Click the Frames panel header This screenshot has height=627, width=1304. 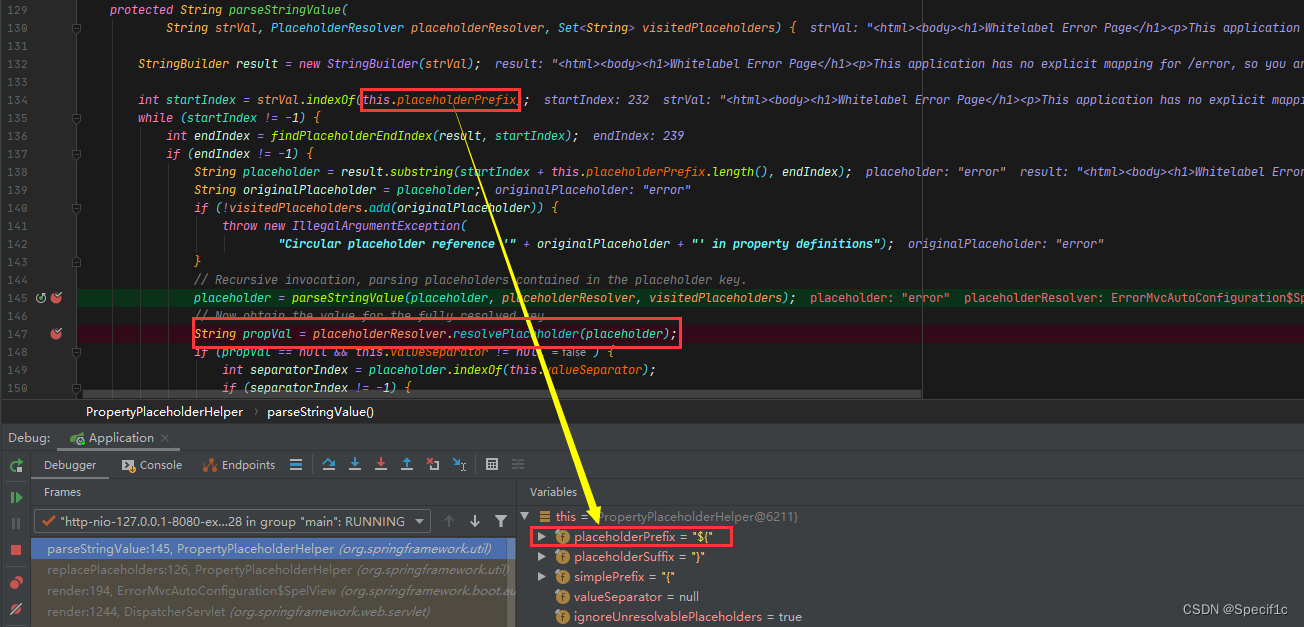[63, 492]
